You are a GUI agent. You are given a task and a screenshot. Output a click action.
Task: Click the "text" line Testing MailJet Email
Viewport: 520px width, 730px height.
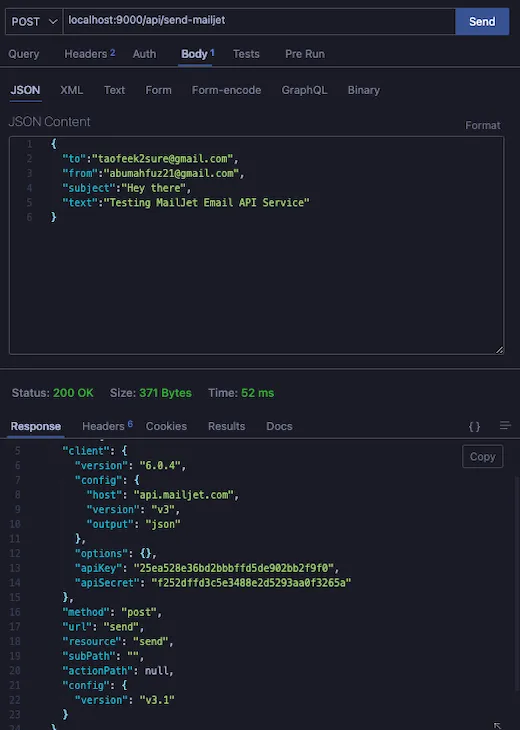186,203
